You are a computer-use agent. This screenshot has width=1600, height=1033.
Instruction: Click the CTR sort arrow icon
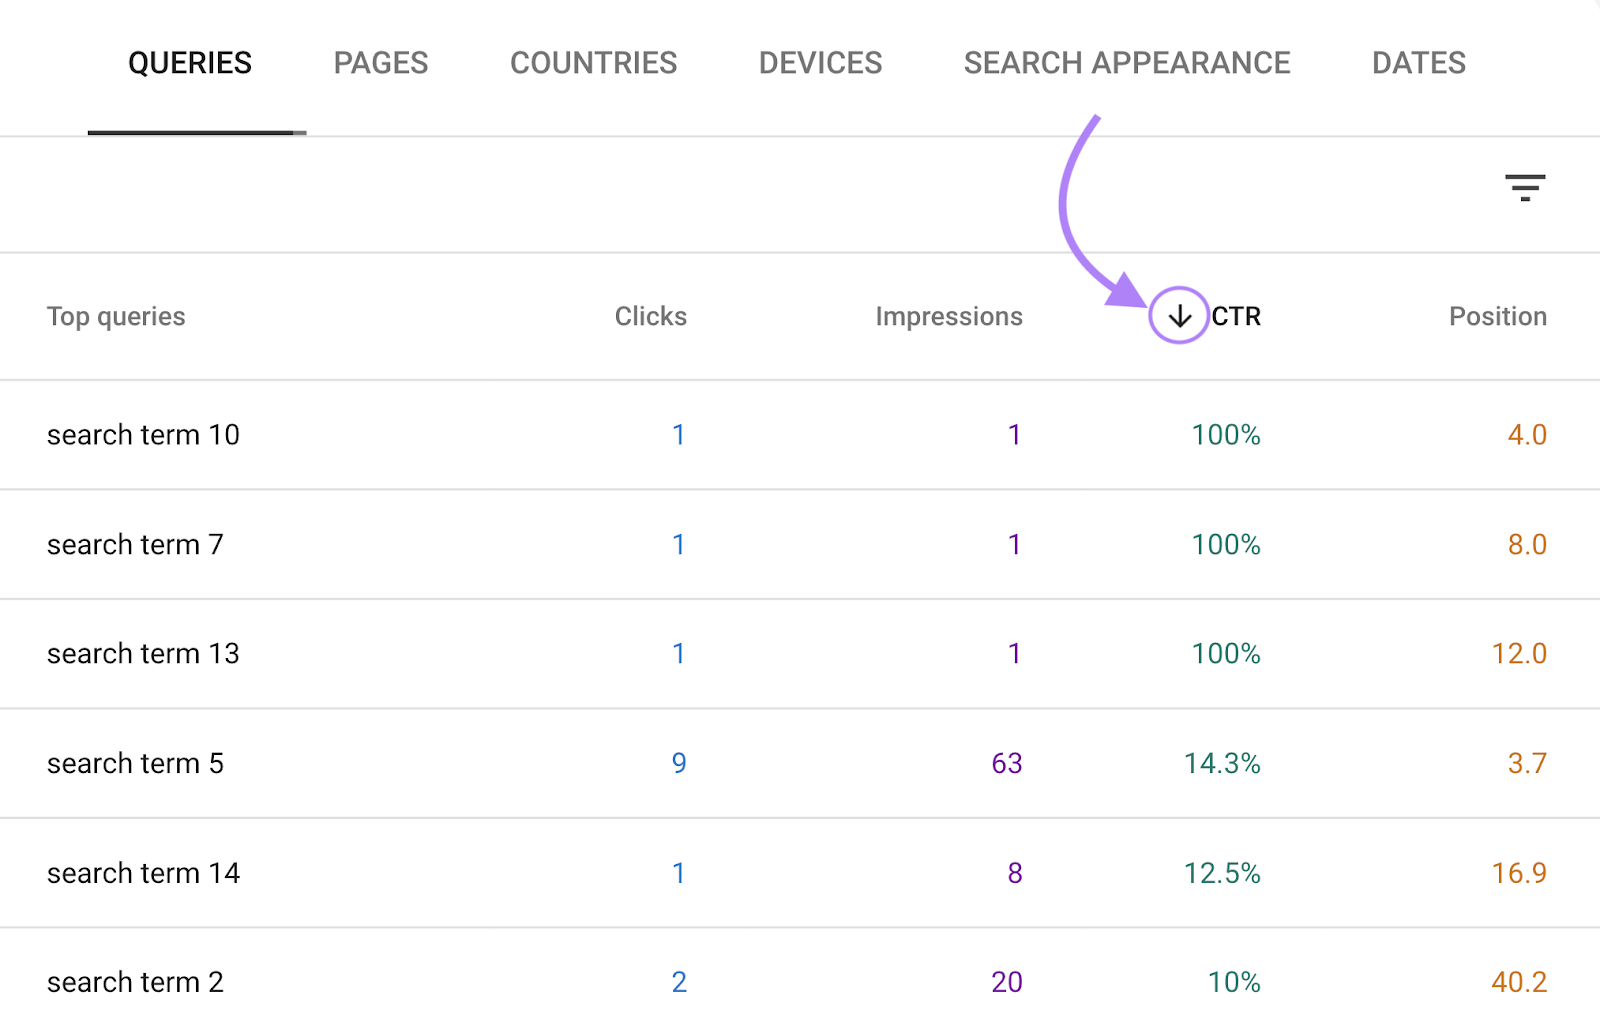click(1179, 316)
